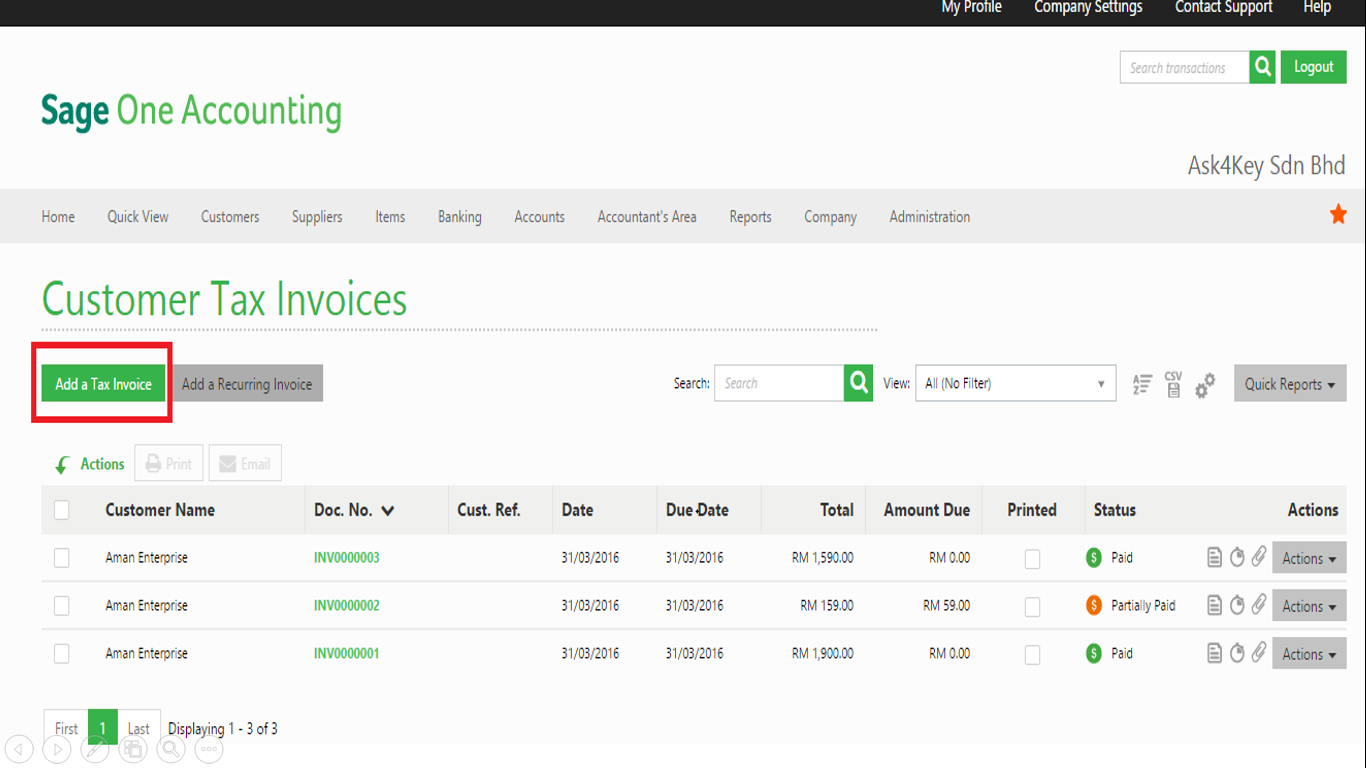Sort by the Doc. No. column header arrow
The width and height of the screenshot is (1366, 768).
[388, 511]
